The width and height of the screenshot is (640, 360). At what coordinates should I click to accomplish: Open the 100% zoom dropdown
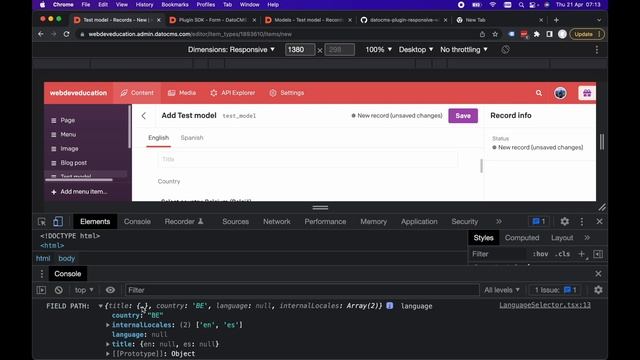378,50
